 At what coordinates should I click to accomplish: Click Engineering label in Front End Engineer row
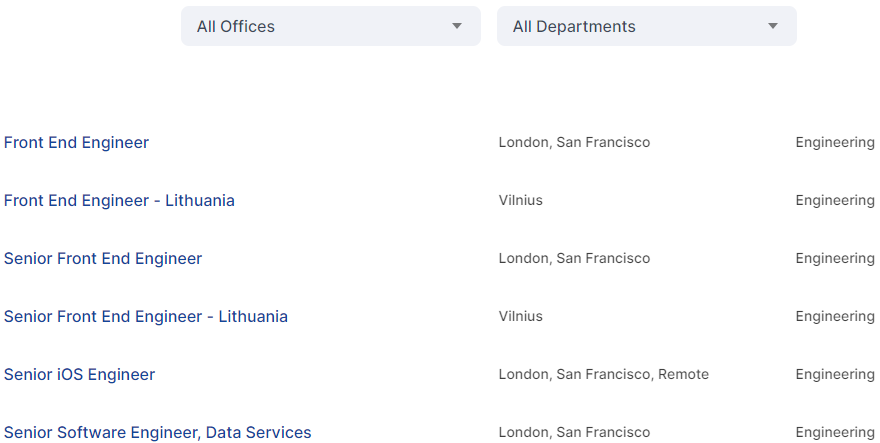click(x=835, y=143)
